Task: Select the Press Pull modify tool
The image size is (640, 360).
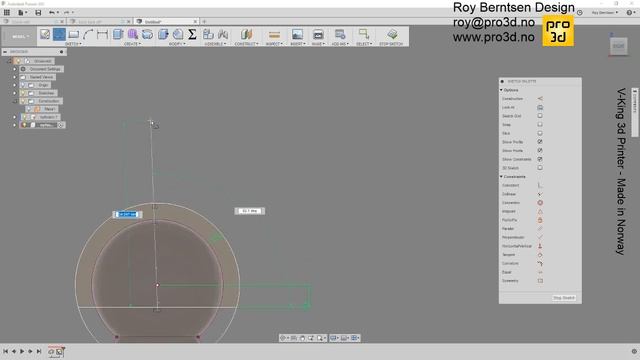Action: pyautogui.click(x=163, y=34)
